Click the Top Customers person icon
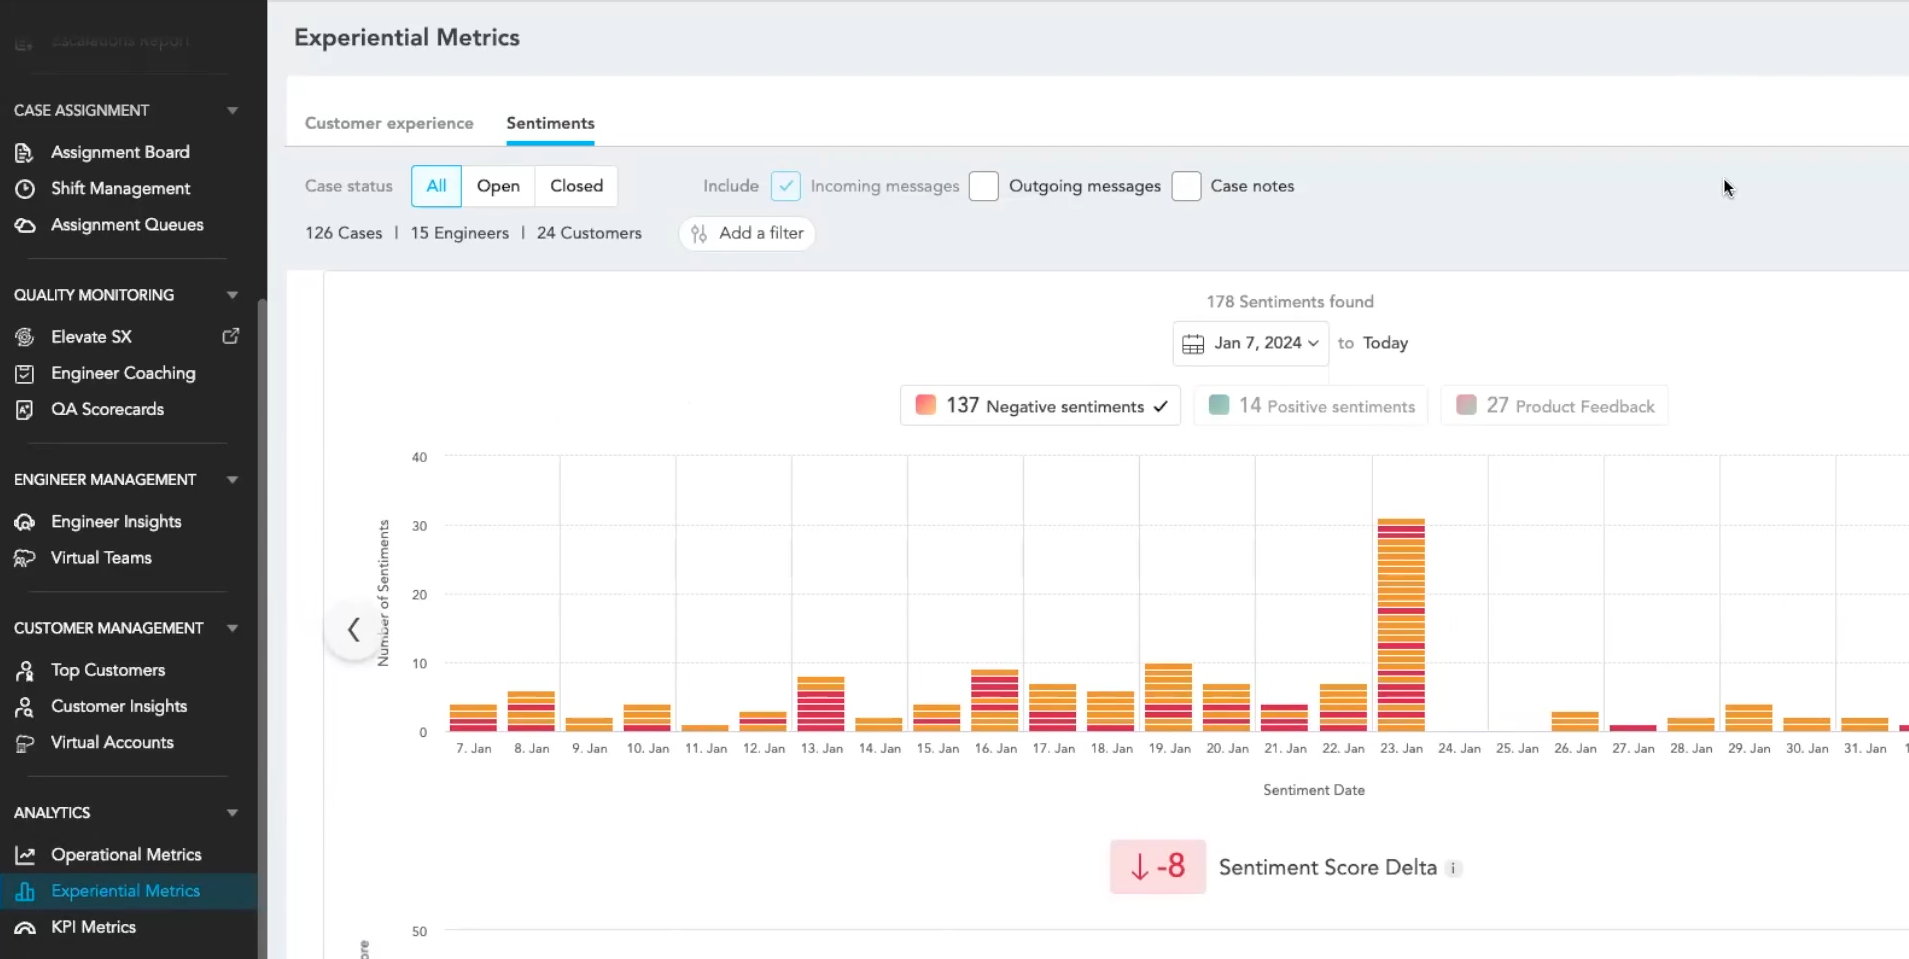Screen dimensions: 1909x959 coord(25,670)
